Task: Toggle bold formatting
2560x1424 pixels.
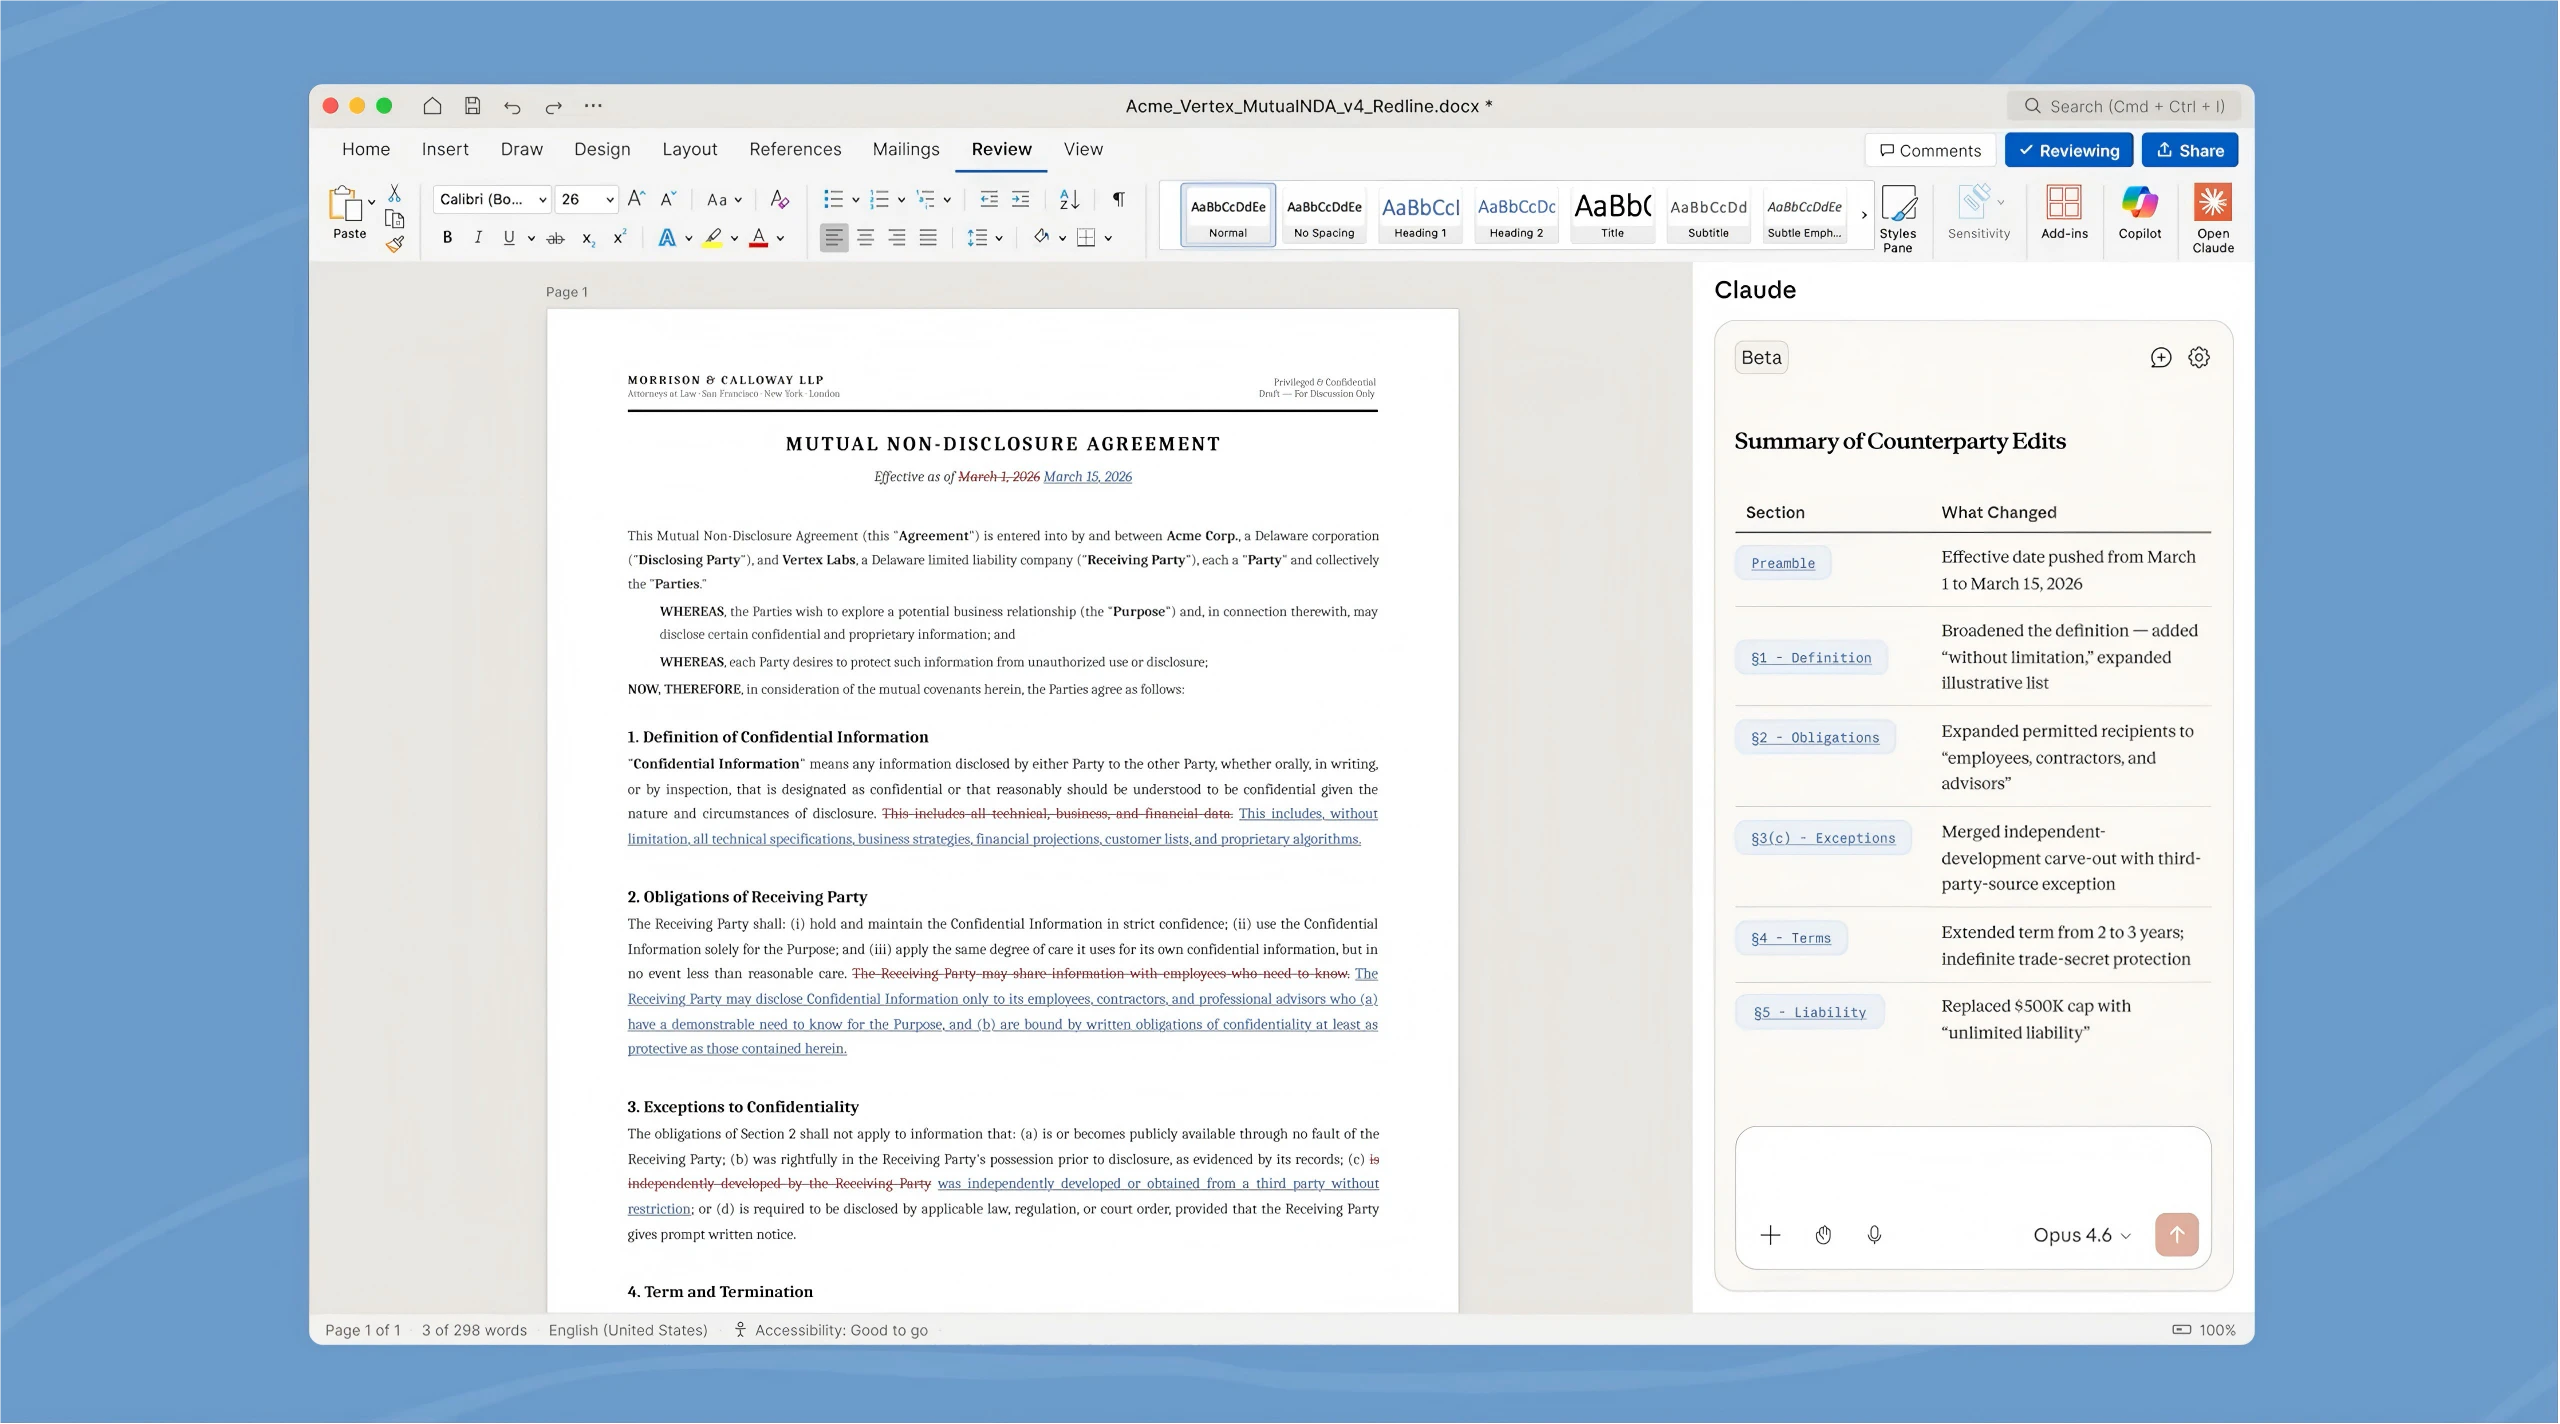Action: 447,237
